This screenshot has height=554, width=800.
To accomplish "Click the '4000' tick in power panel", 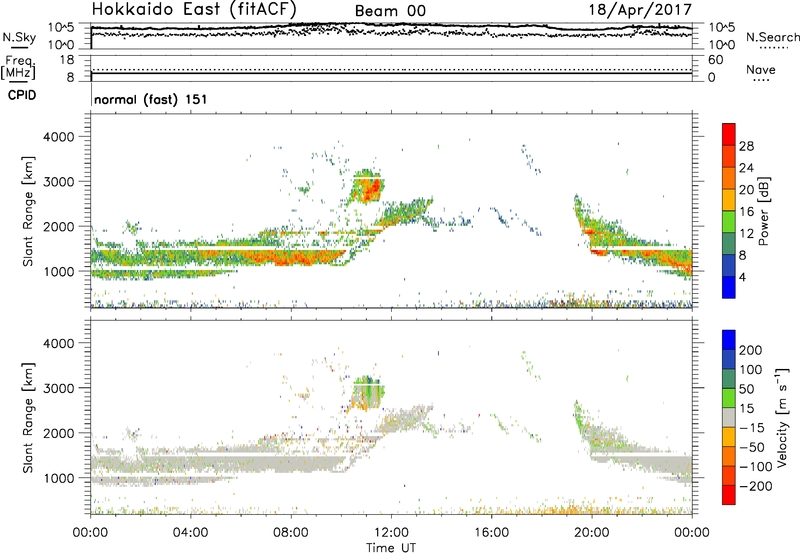I will [58, 137].
